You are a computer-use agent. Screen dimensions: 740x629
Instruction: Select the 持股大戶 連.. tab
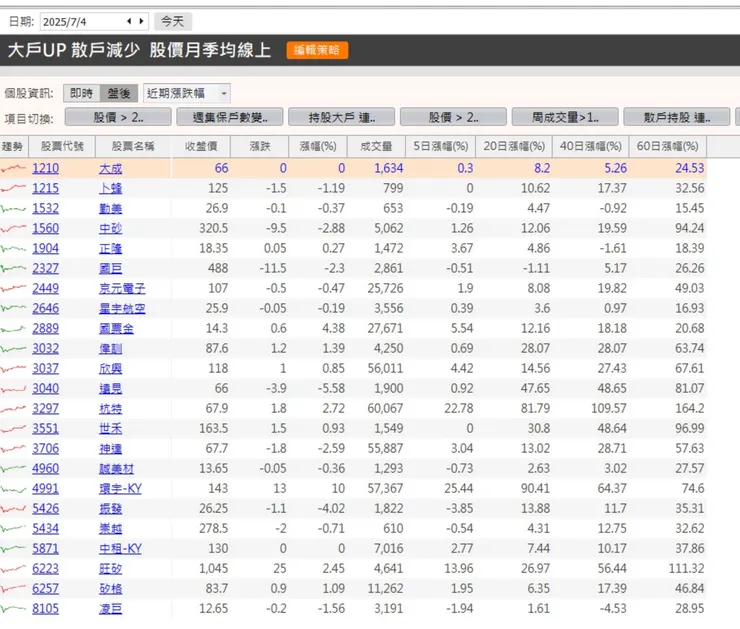coord(342,117)
